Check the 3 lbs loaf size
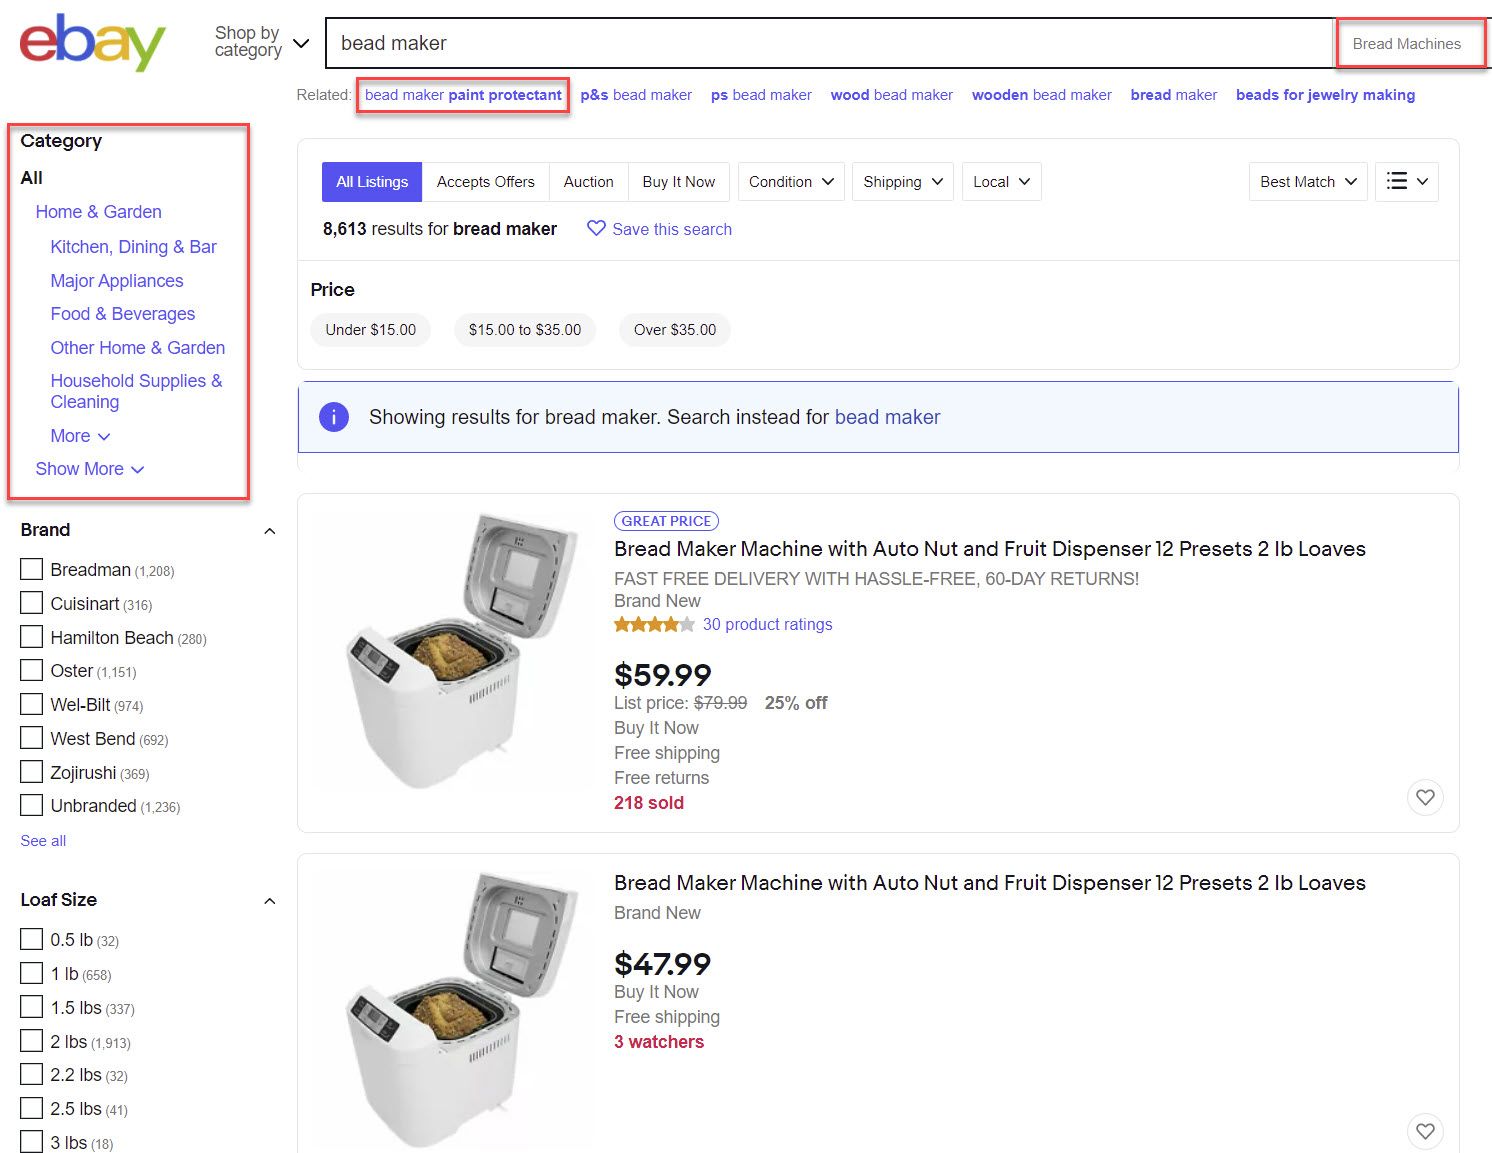The height and width of the screenshot is (1153, 1492). click(x=32, y=1141)
